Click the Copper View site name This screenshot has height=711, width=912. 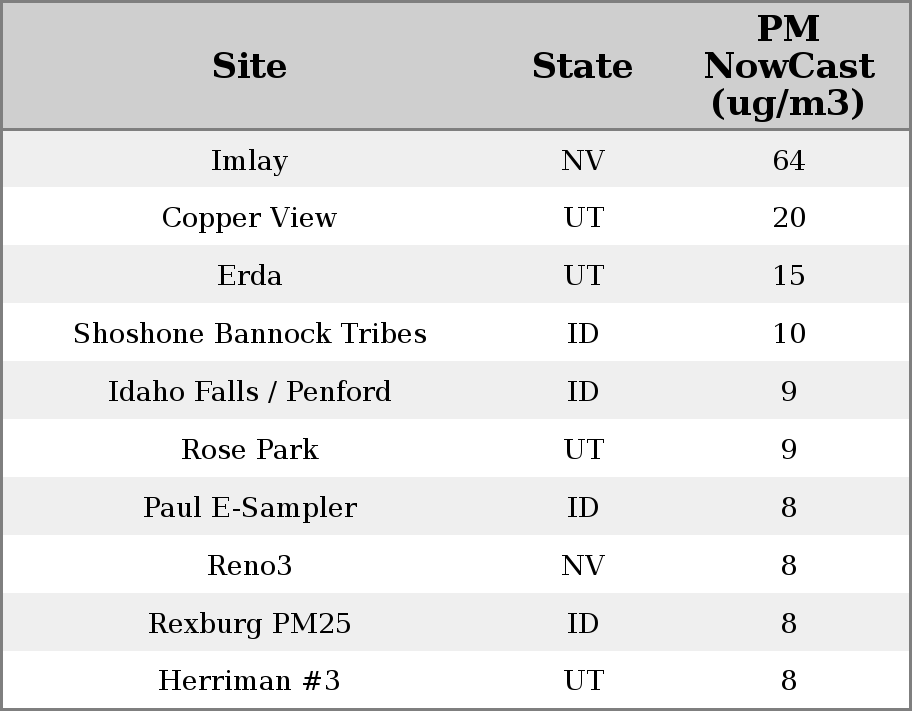250,218
